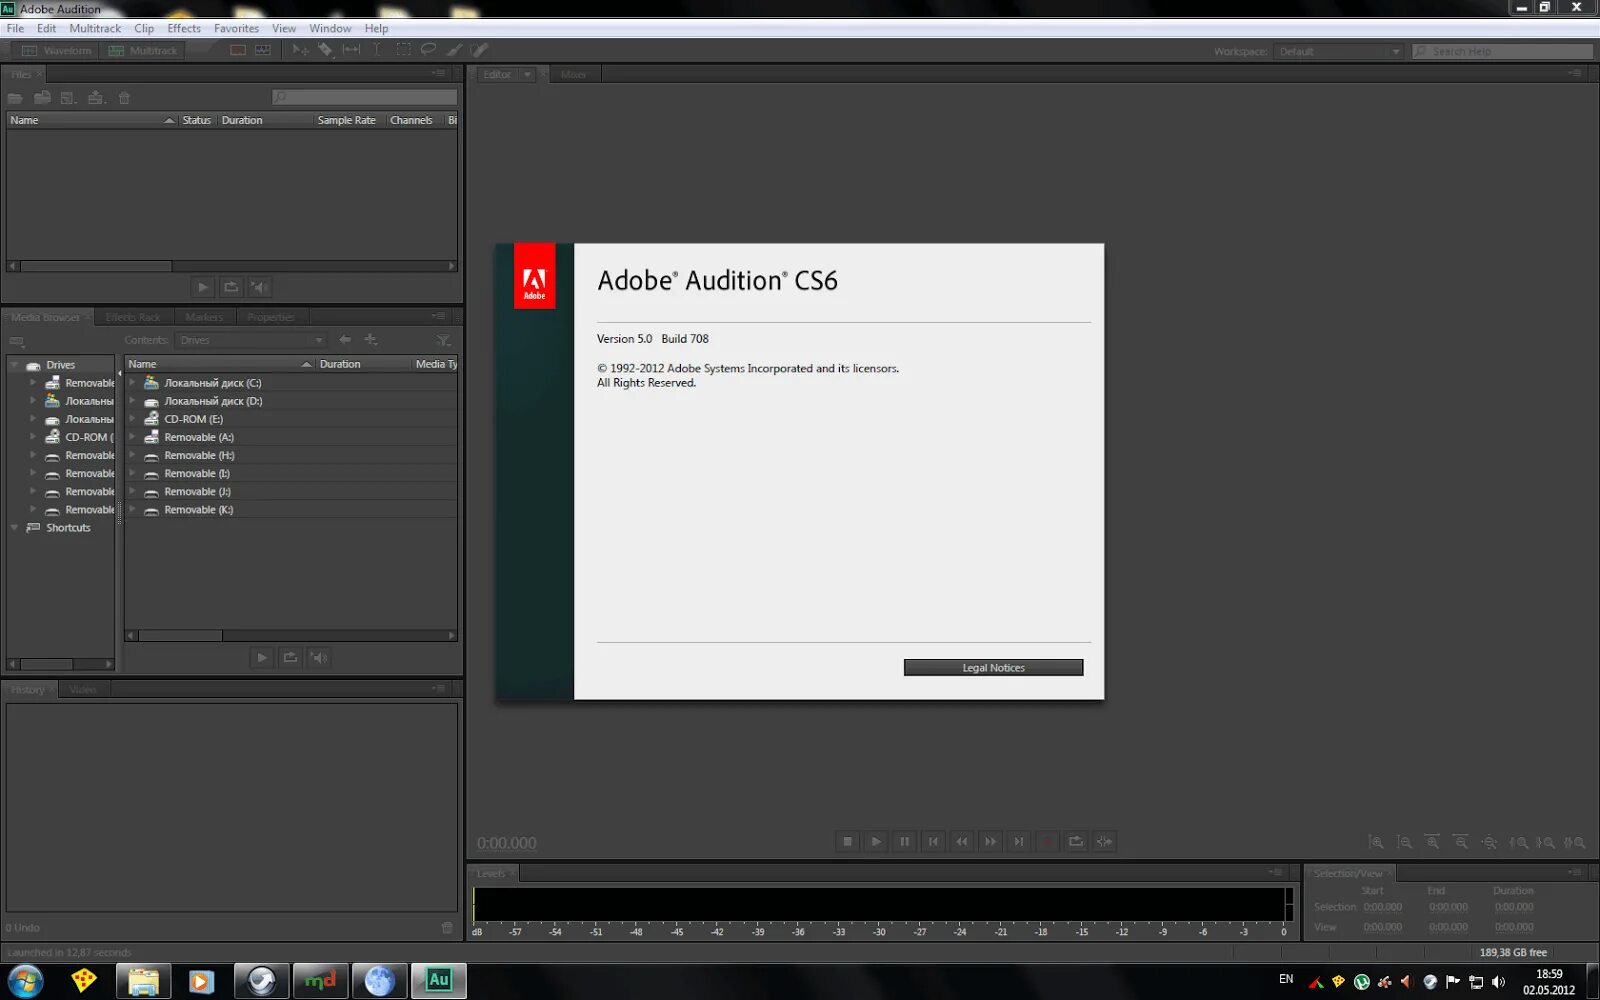Switch to Multitrack view

click(x=143, y=50)
